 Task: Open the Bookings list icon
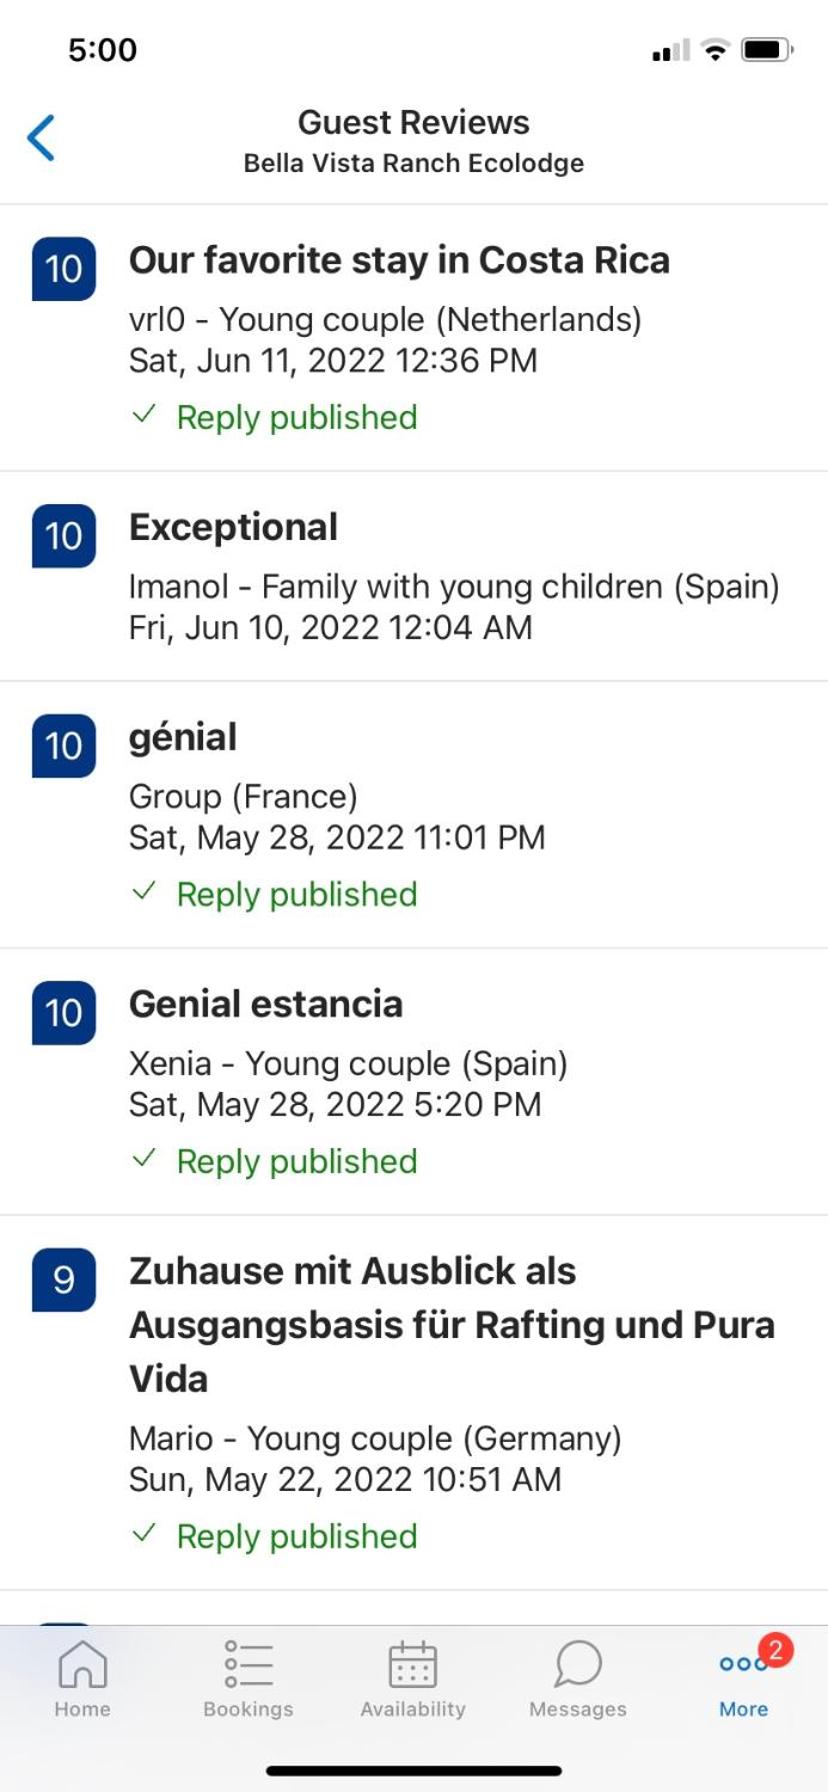tap(248, 1665)
